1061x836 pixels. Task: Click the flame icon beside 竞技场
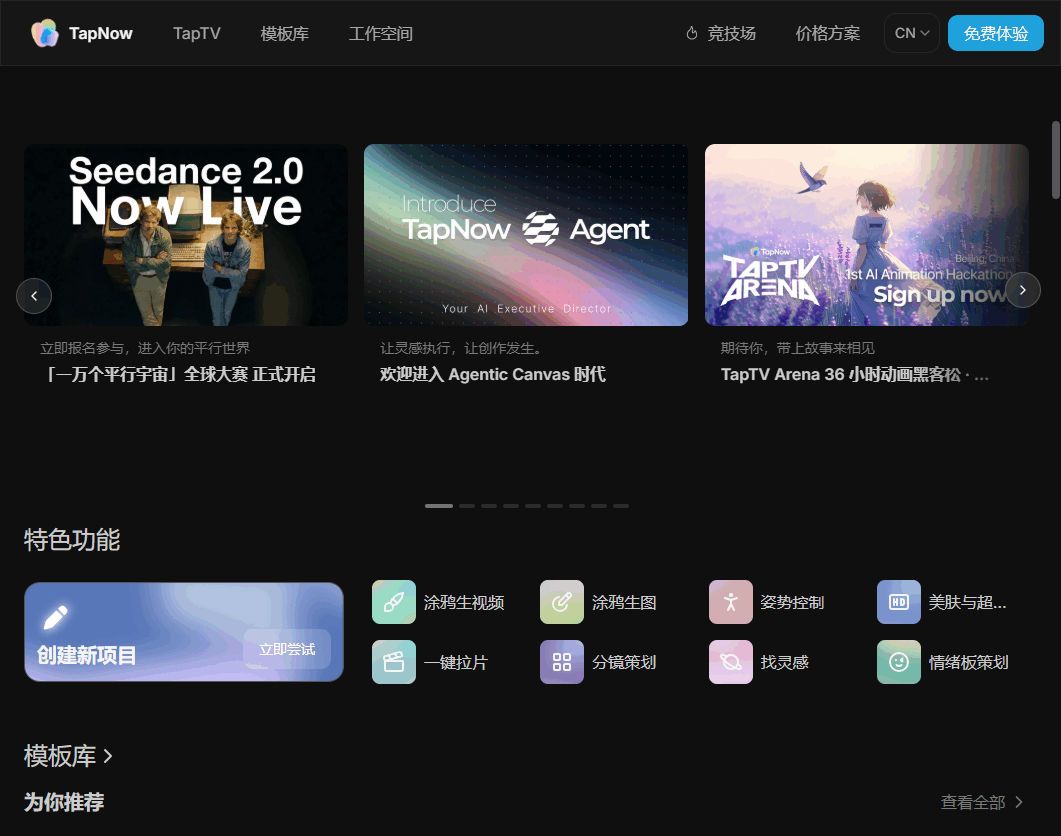point(692,33)
